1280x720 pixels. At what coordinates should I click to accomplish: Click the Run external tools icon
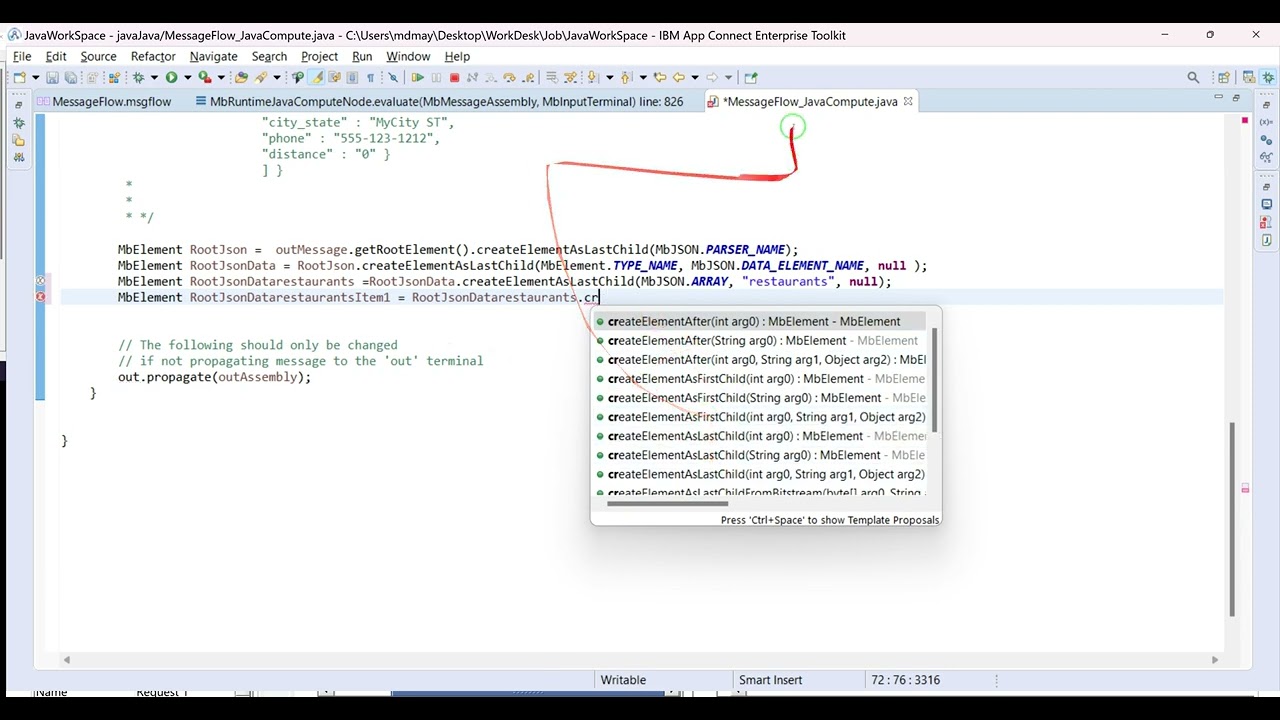(205, 77)
